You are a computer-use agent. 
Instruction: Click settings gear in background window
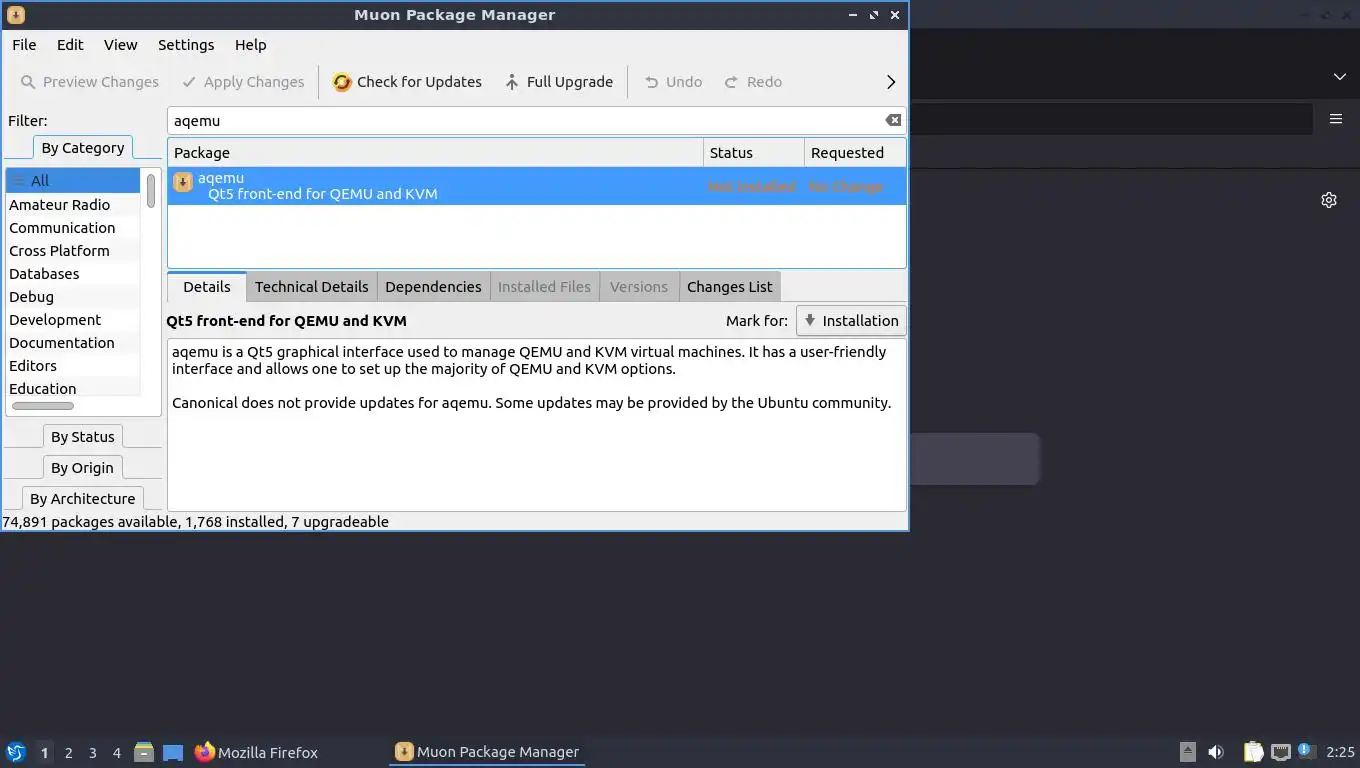(1329, 200)
